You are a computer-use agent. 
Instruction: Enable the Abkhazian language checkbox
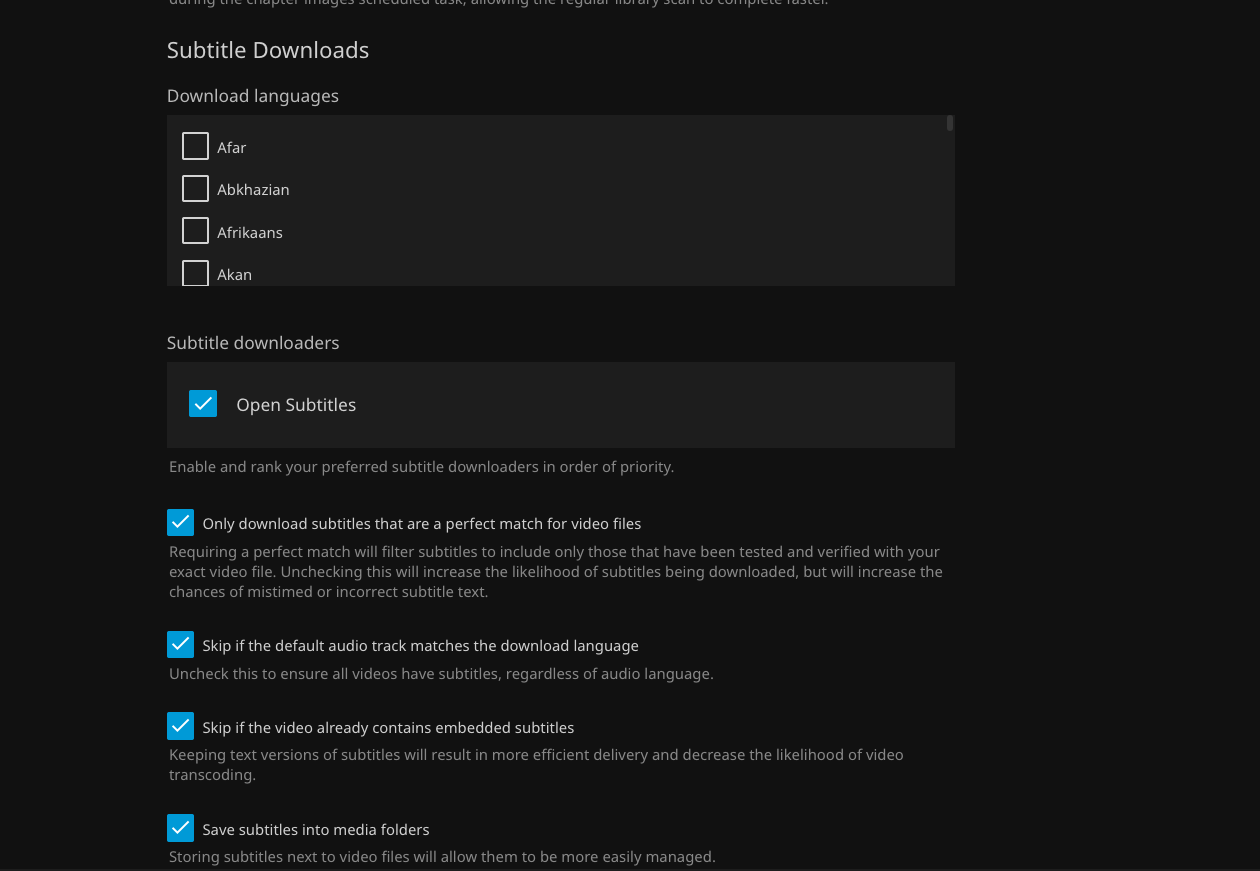[195, 188]
